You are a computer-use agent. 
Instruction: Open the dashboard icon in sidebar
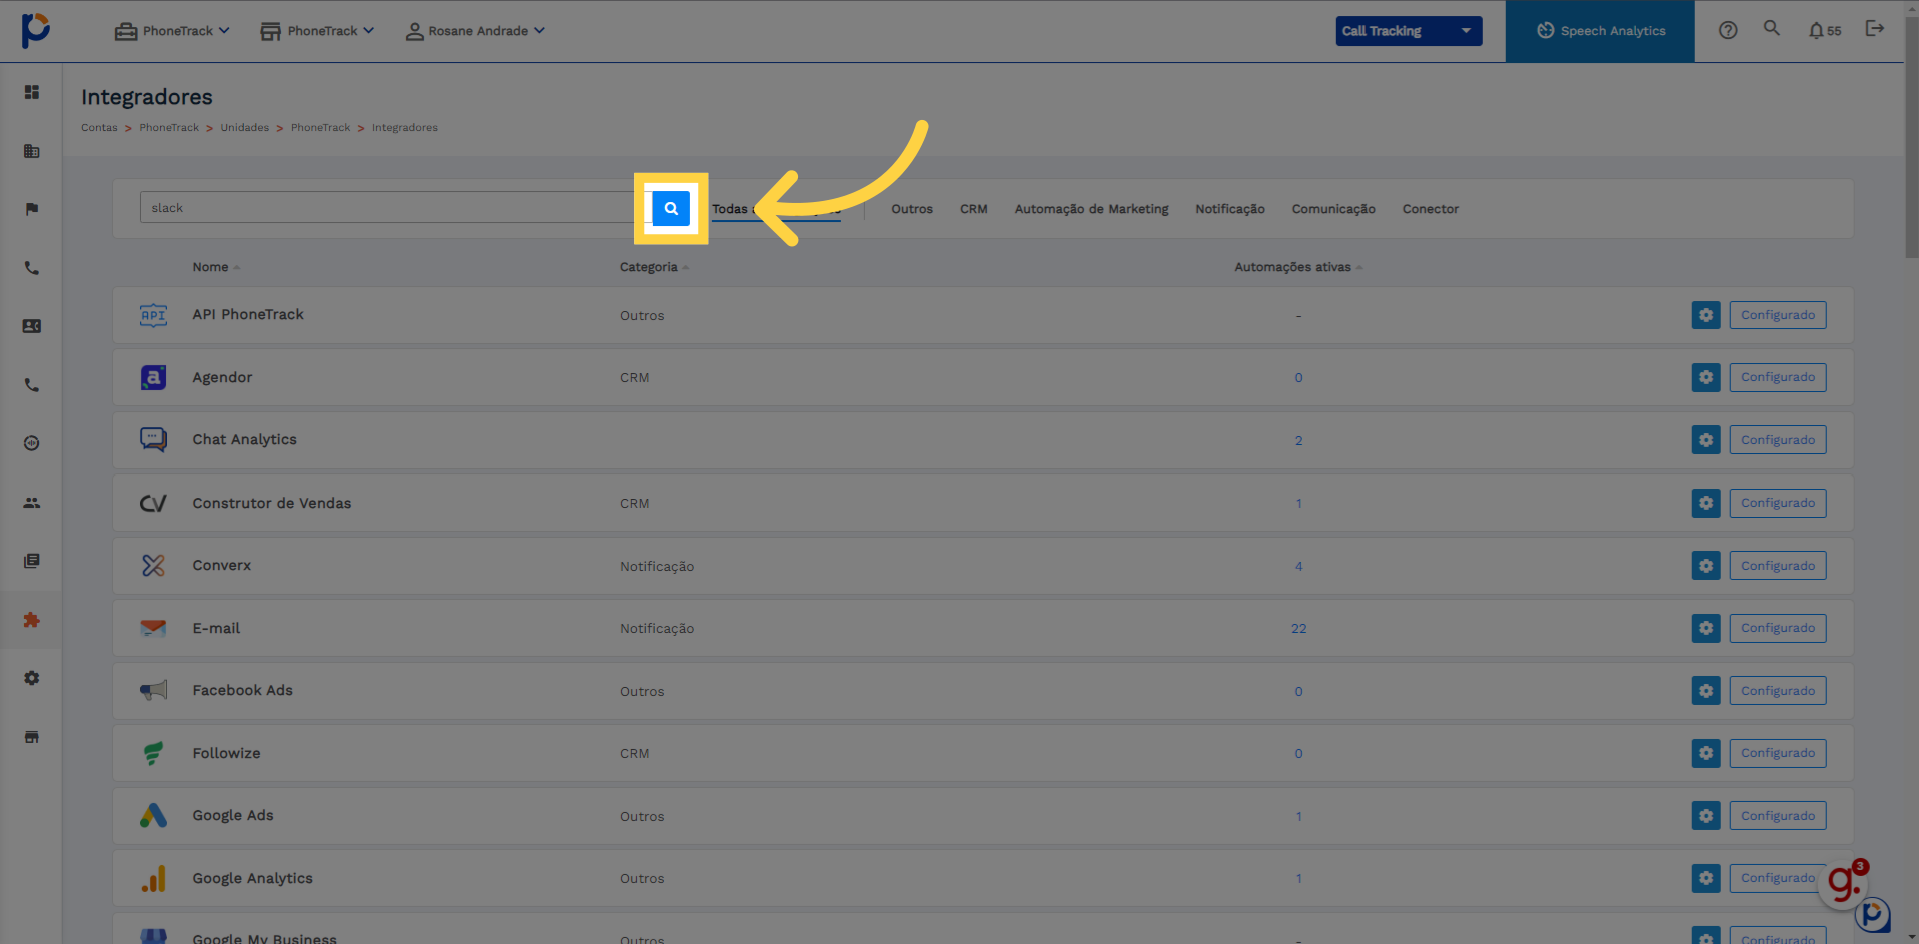32,92
